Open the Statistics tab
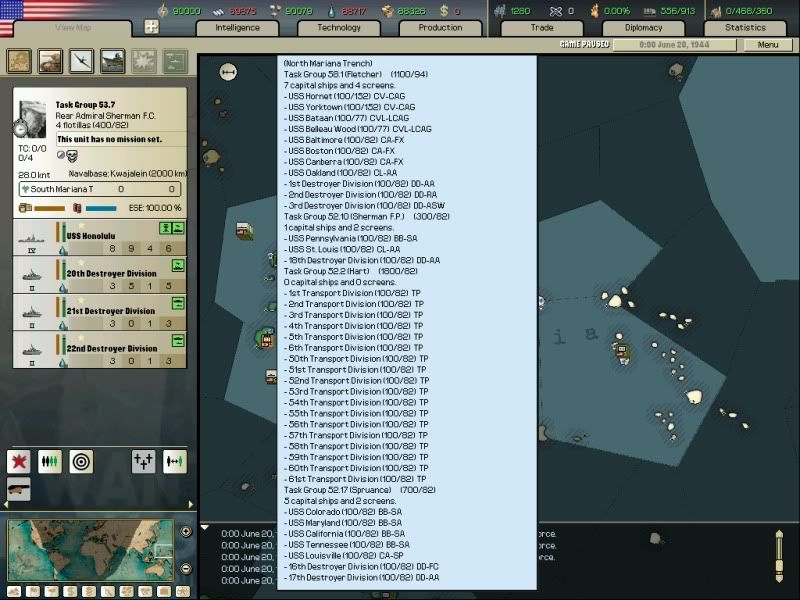800x600 pixels. point(744,28)
